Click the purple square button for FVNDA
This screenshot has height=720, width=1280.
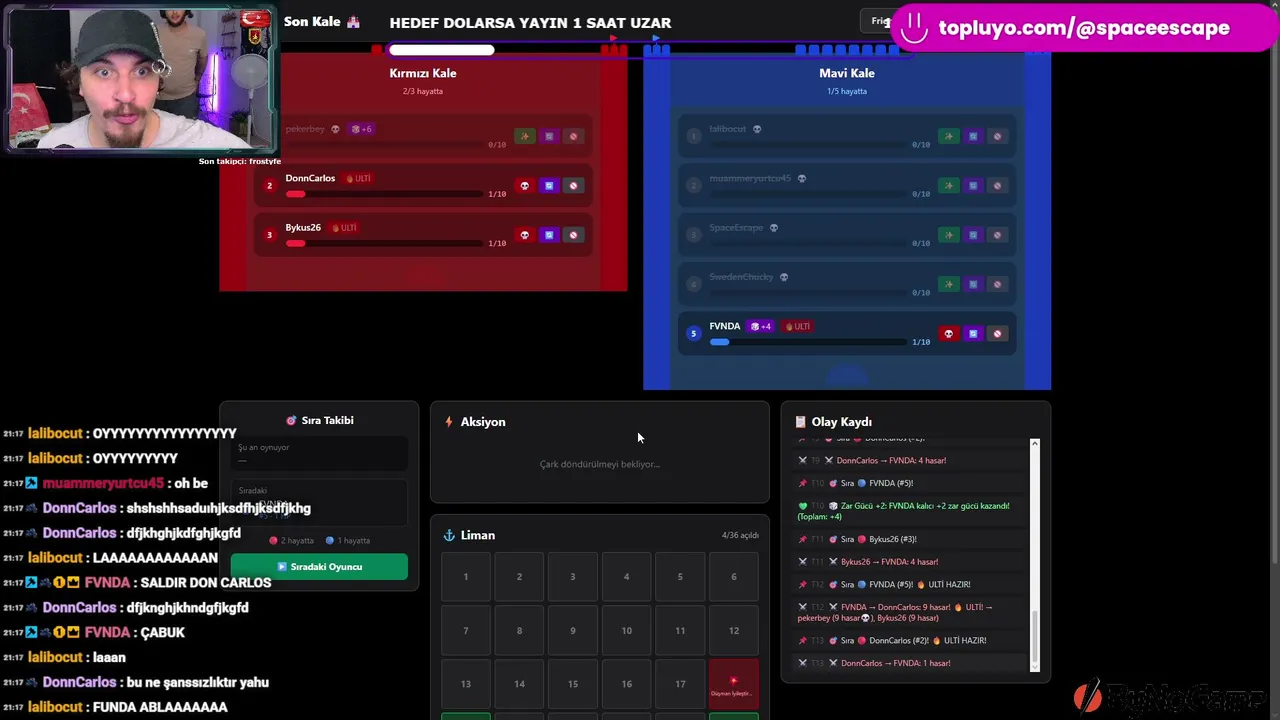coord(973,333)
